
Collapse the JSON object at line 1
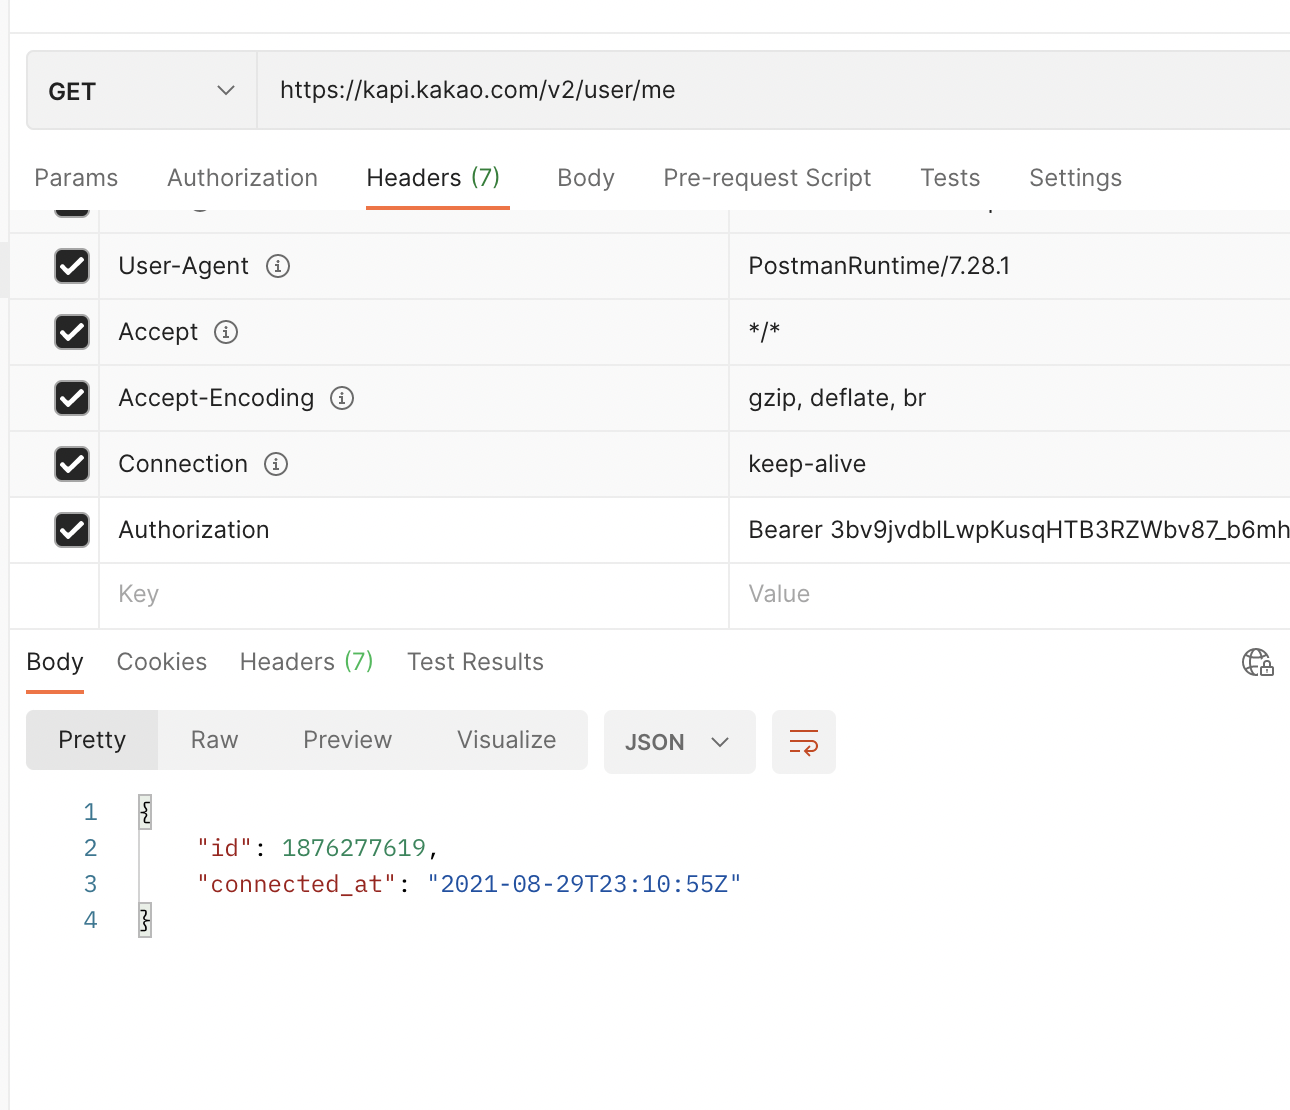click(x=144, y=812)
